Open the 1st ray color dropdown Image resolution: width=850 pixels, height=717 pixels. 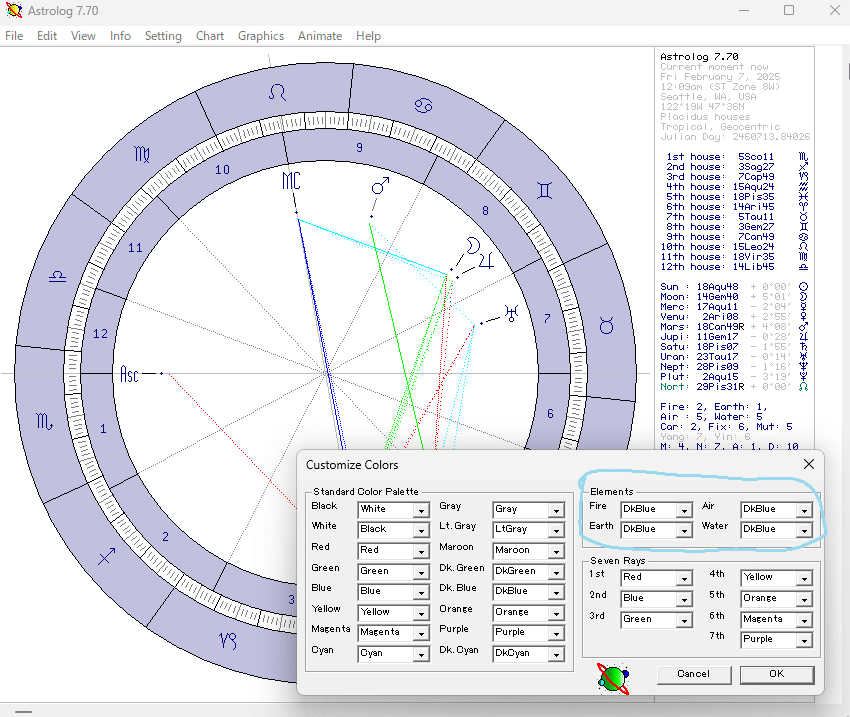684,579
